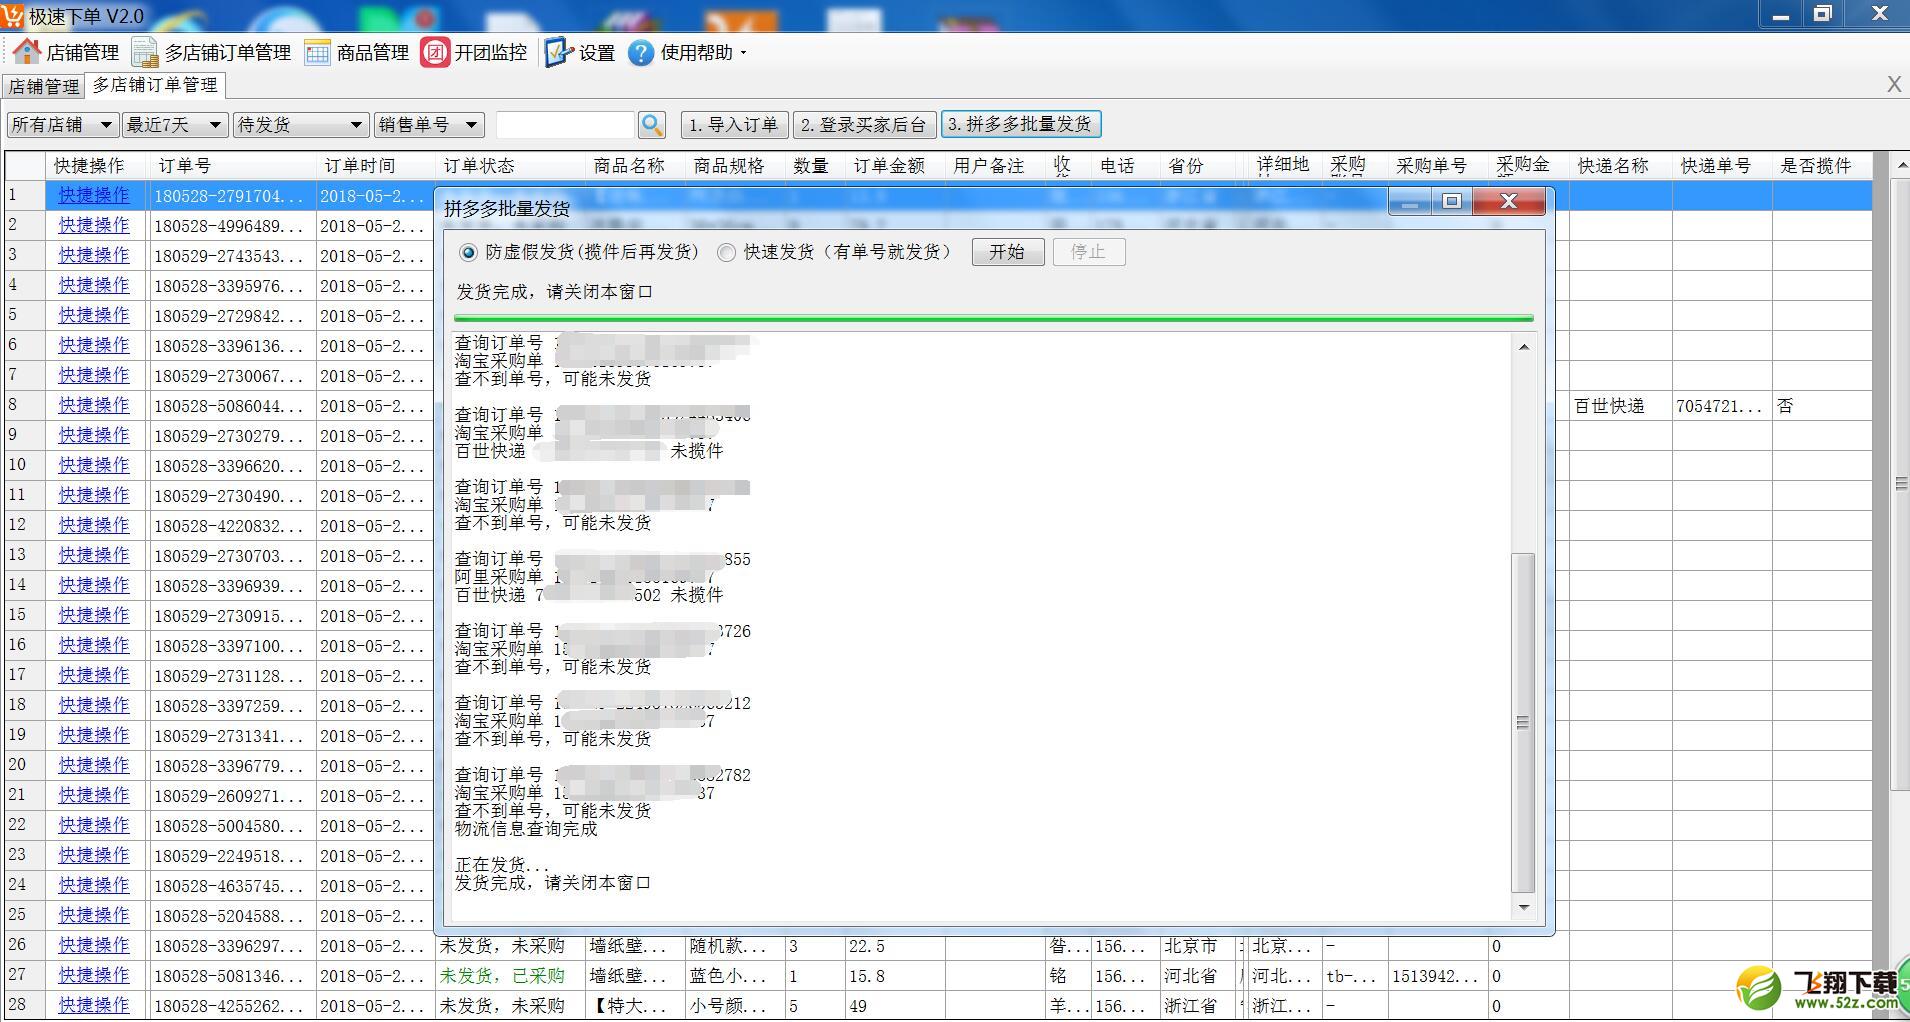Switch to the 多店铺订单管理 tab
This screenshot has width=1910, height=1022.
click(x=155, y=85)
